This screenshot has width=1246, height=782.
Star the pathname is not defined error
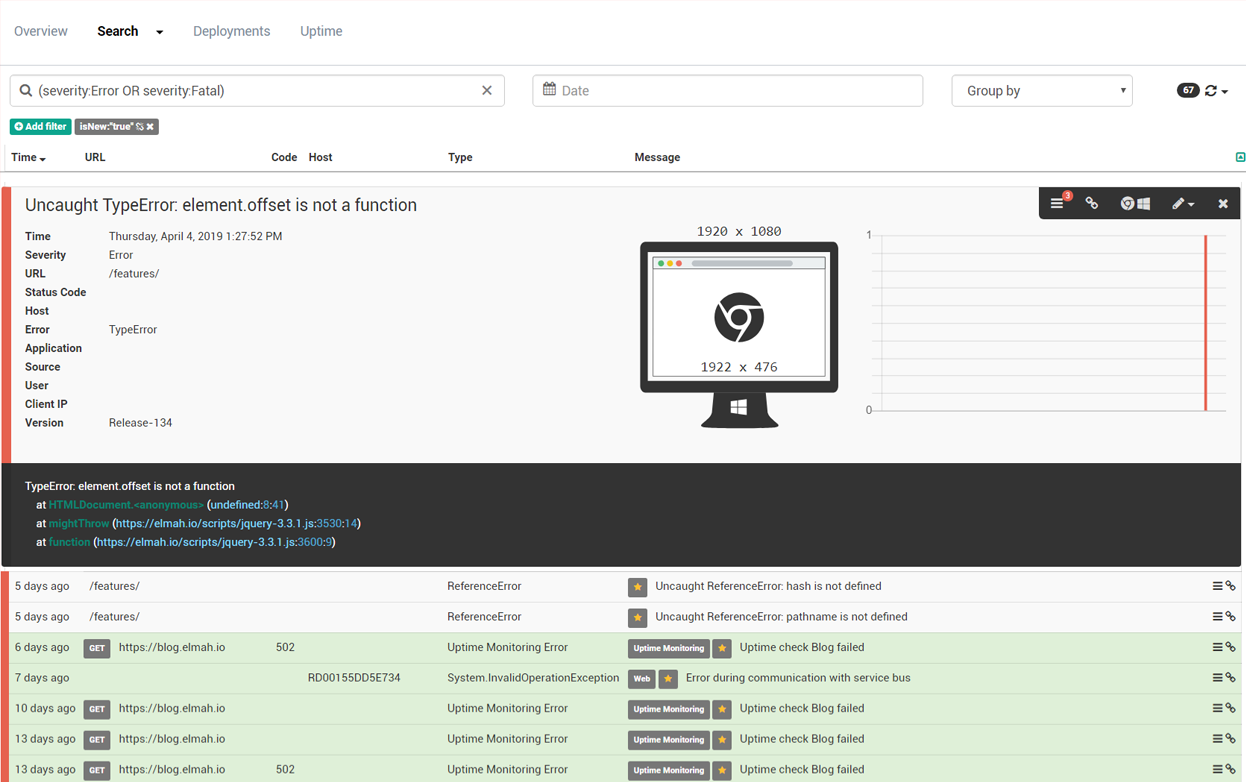pos(637,617)
